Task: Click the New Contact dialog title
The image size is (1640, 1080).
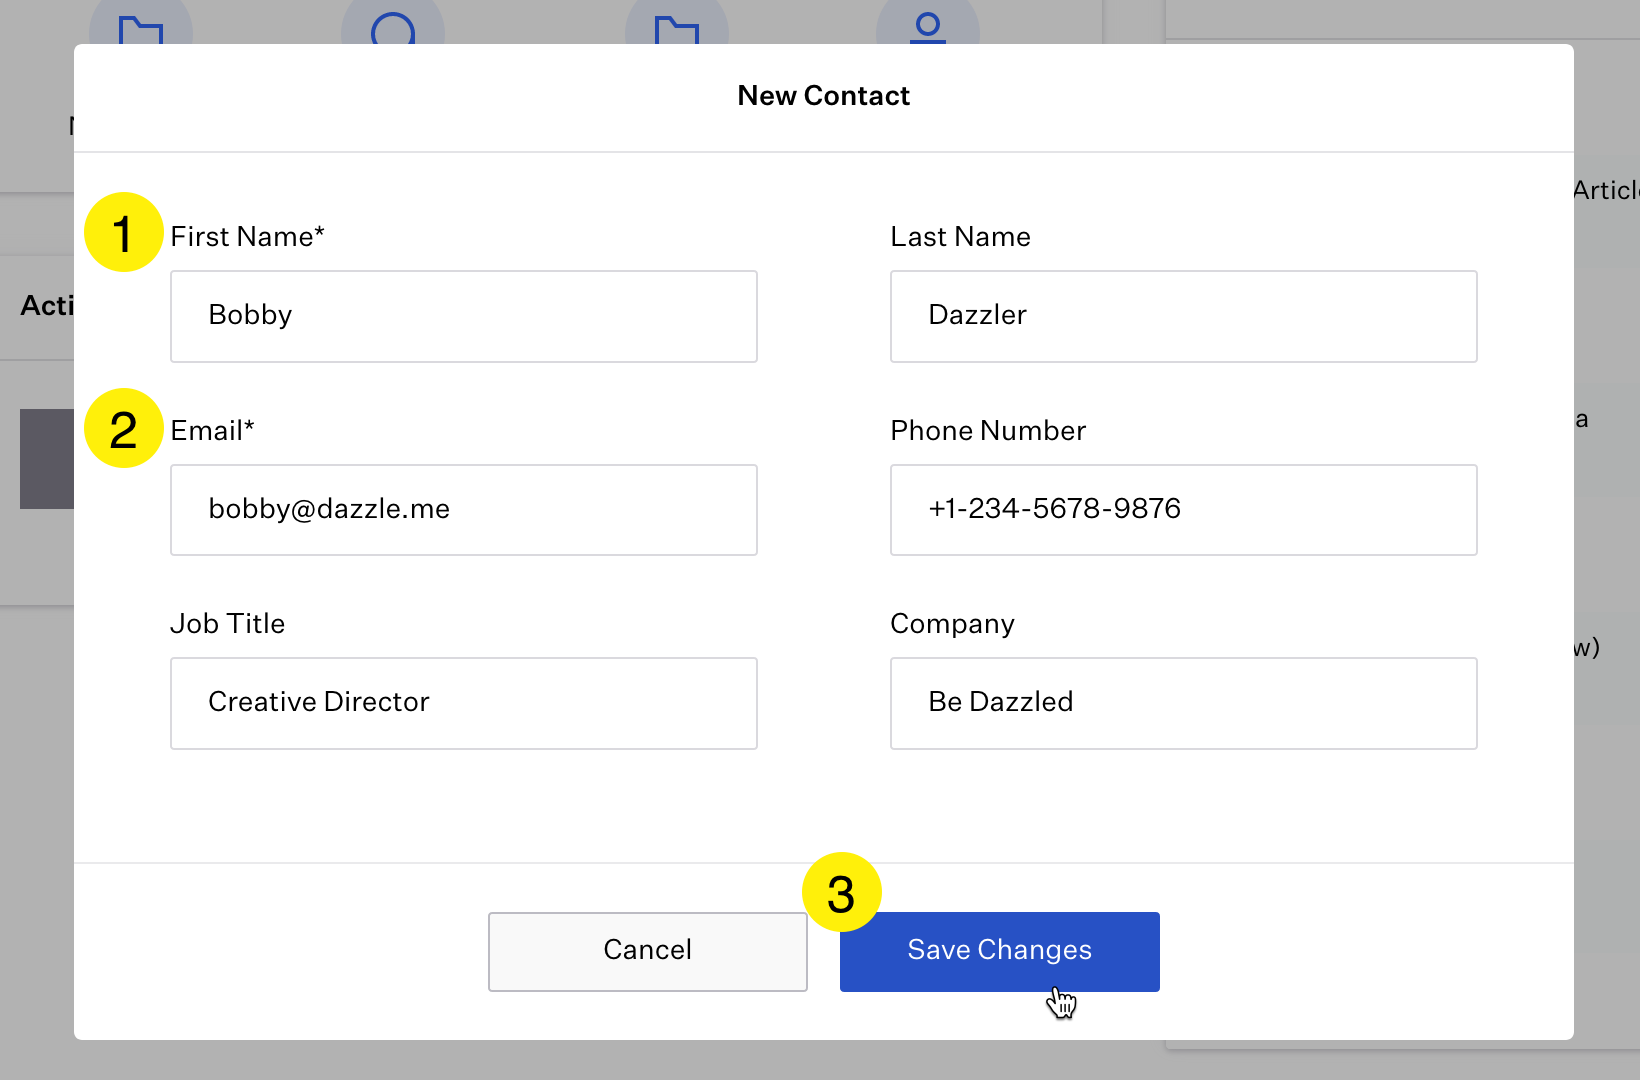Action: click(x=823, y=95)
